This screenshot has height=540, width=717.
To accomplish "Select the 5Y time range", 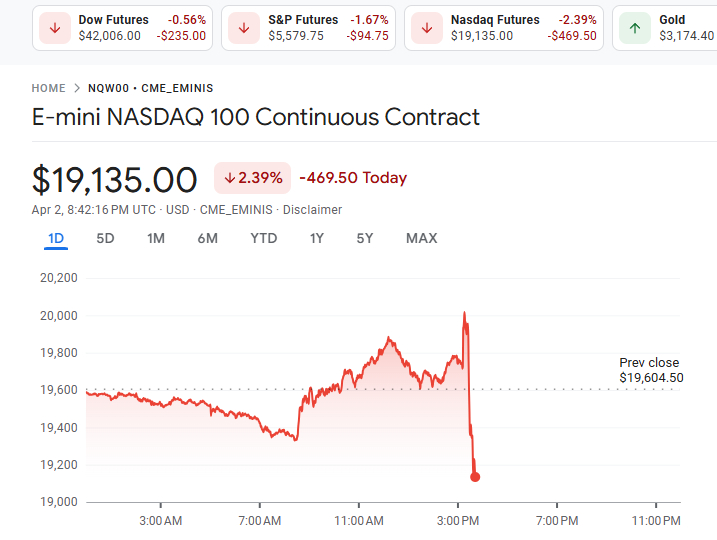I will click(365, 238).
